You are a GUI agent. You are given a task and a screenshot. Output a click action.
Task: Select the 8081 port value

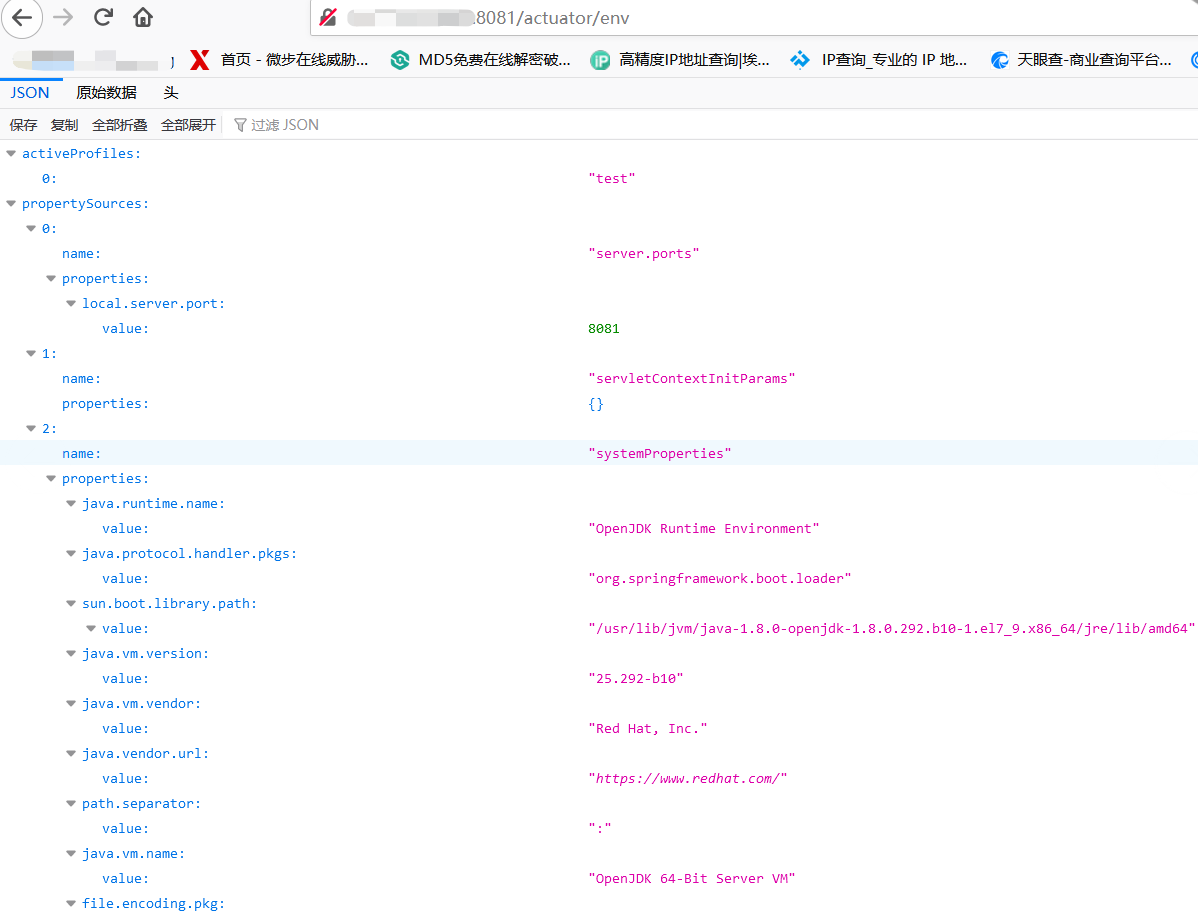coord(604,329)
